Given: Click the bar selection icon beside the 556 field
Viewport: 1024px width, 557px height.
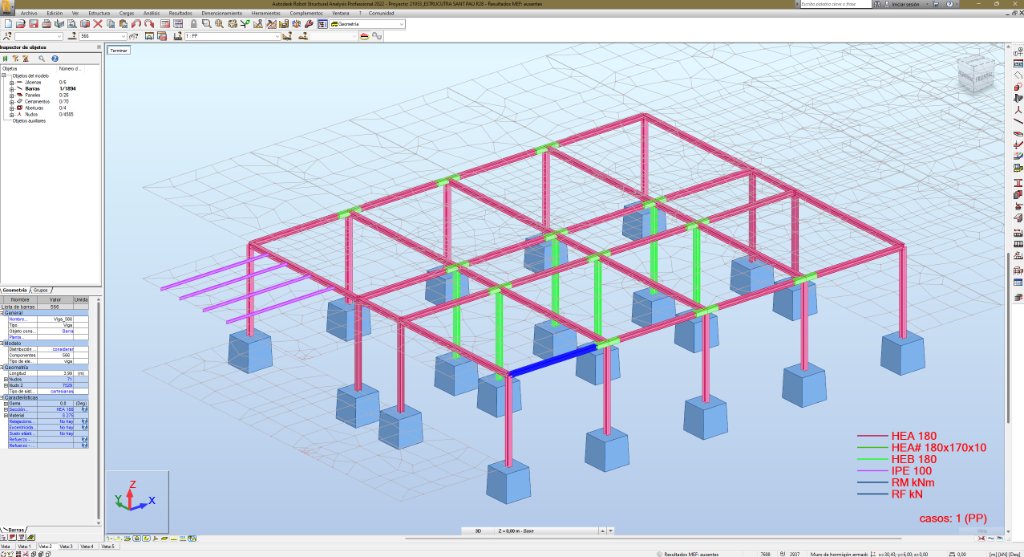Looking at the screenshot, I should point(72,37).
